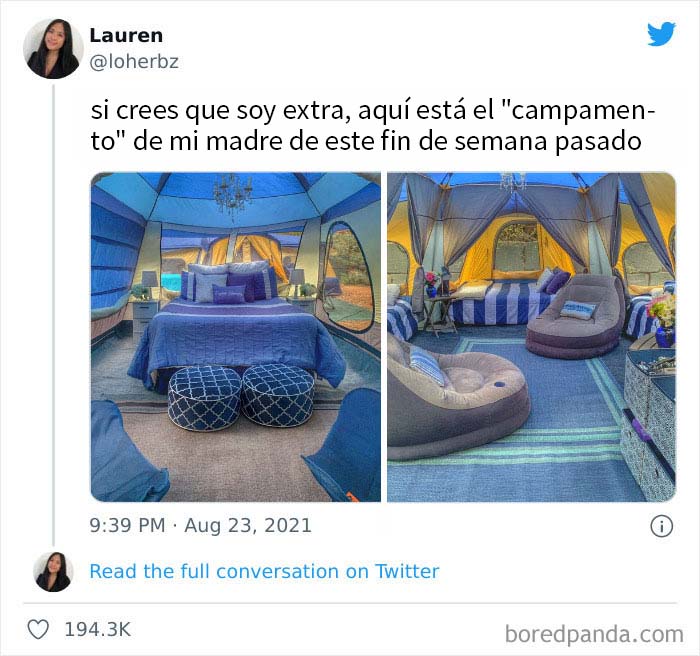700x656 pixels.
Task: Click Lauren's large profile avatar
Action: coord(54,48)
